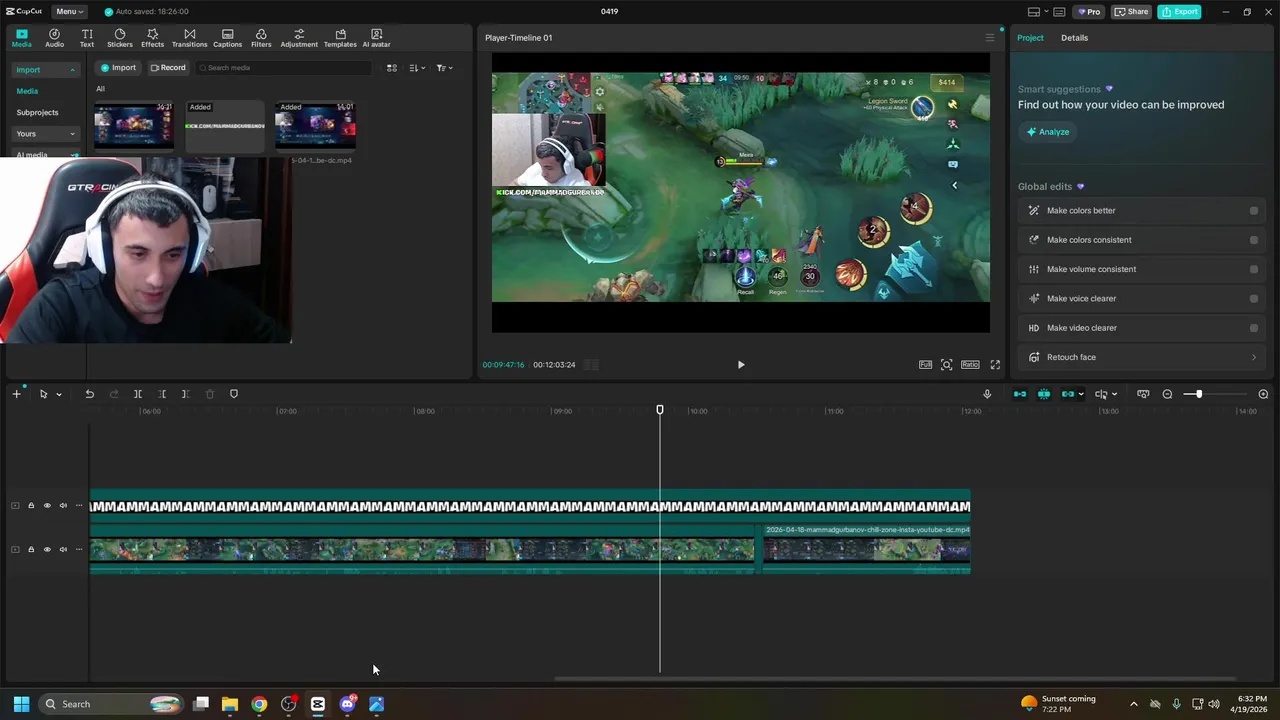
Task: Switch to the Project tab
Action: pos(1030,38)
